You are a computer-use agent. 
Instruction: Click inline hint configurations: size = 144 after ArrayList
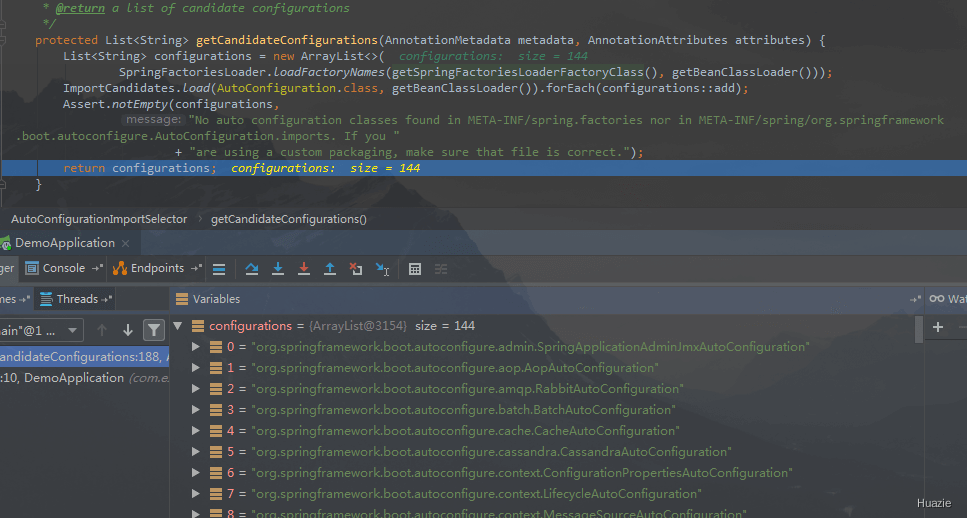(493, 56)
